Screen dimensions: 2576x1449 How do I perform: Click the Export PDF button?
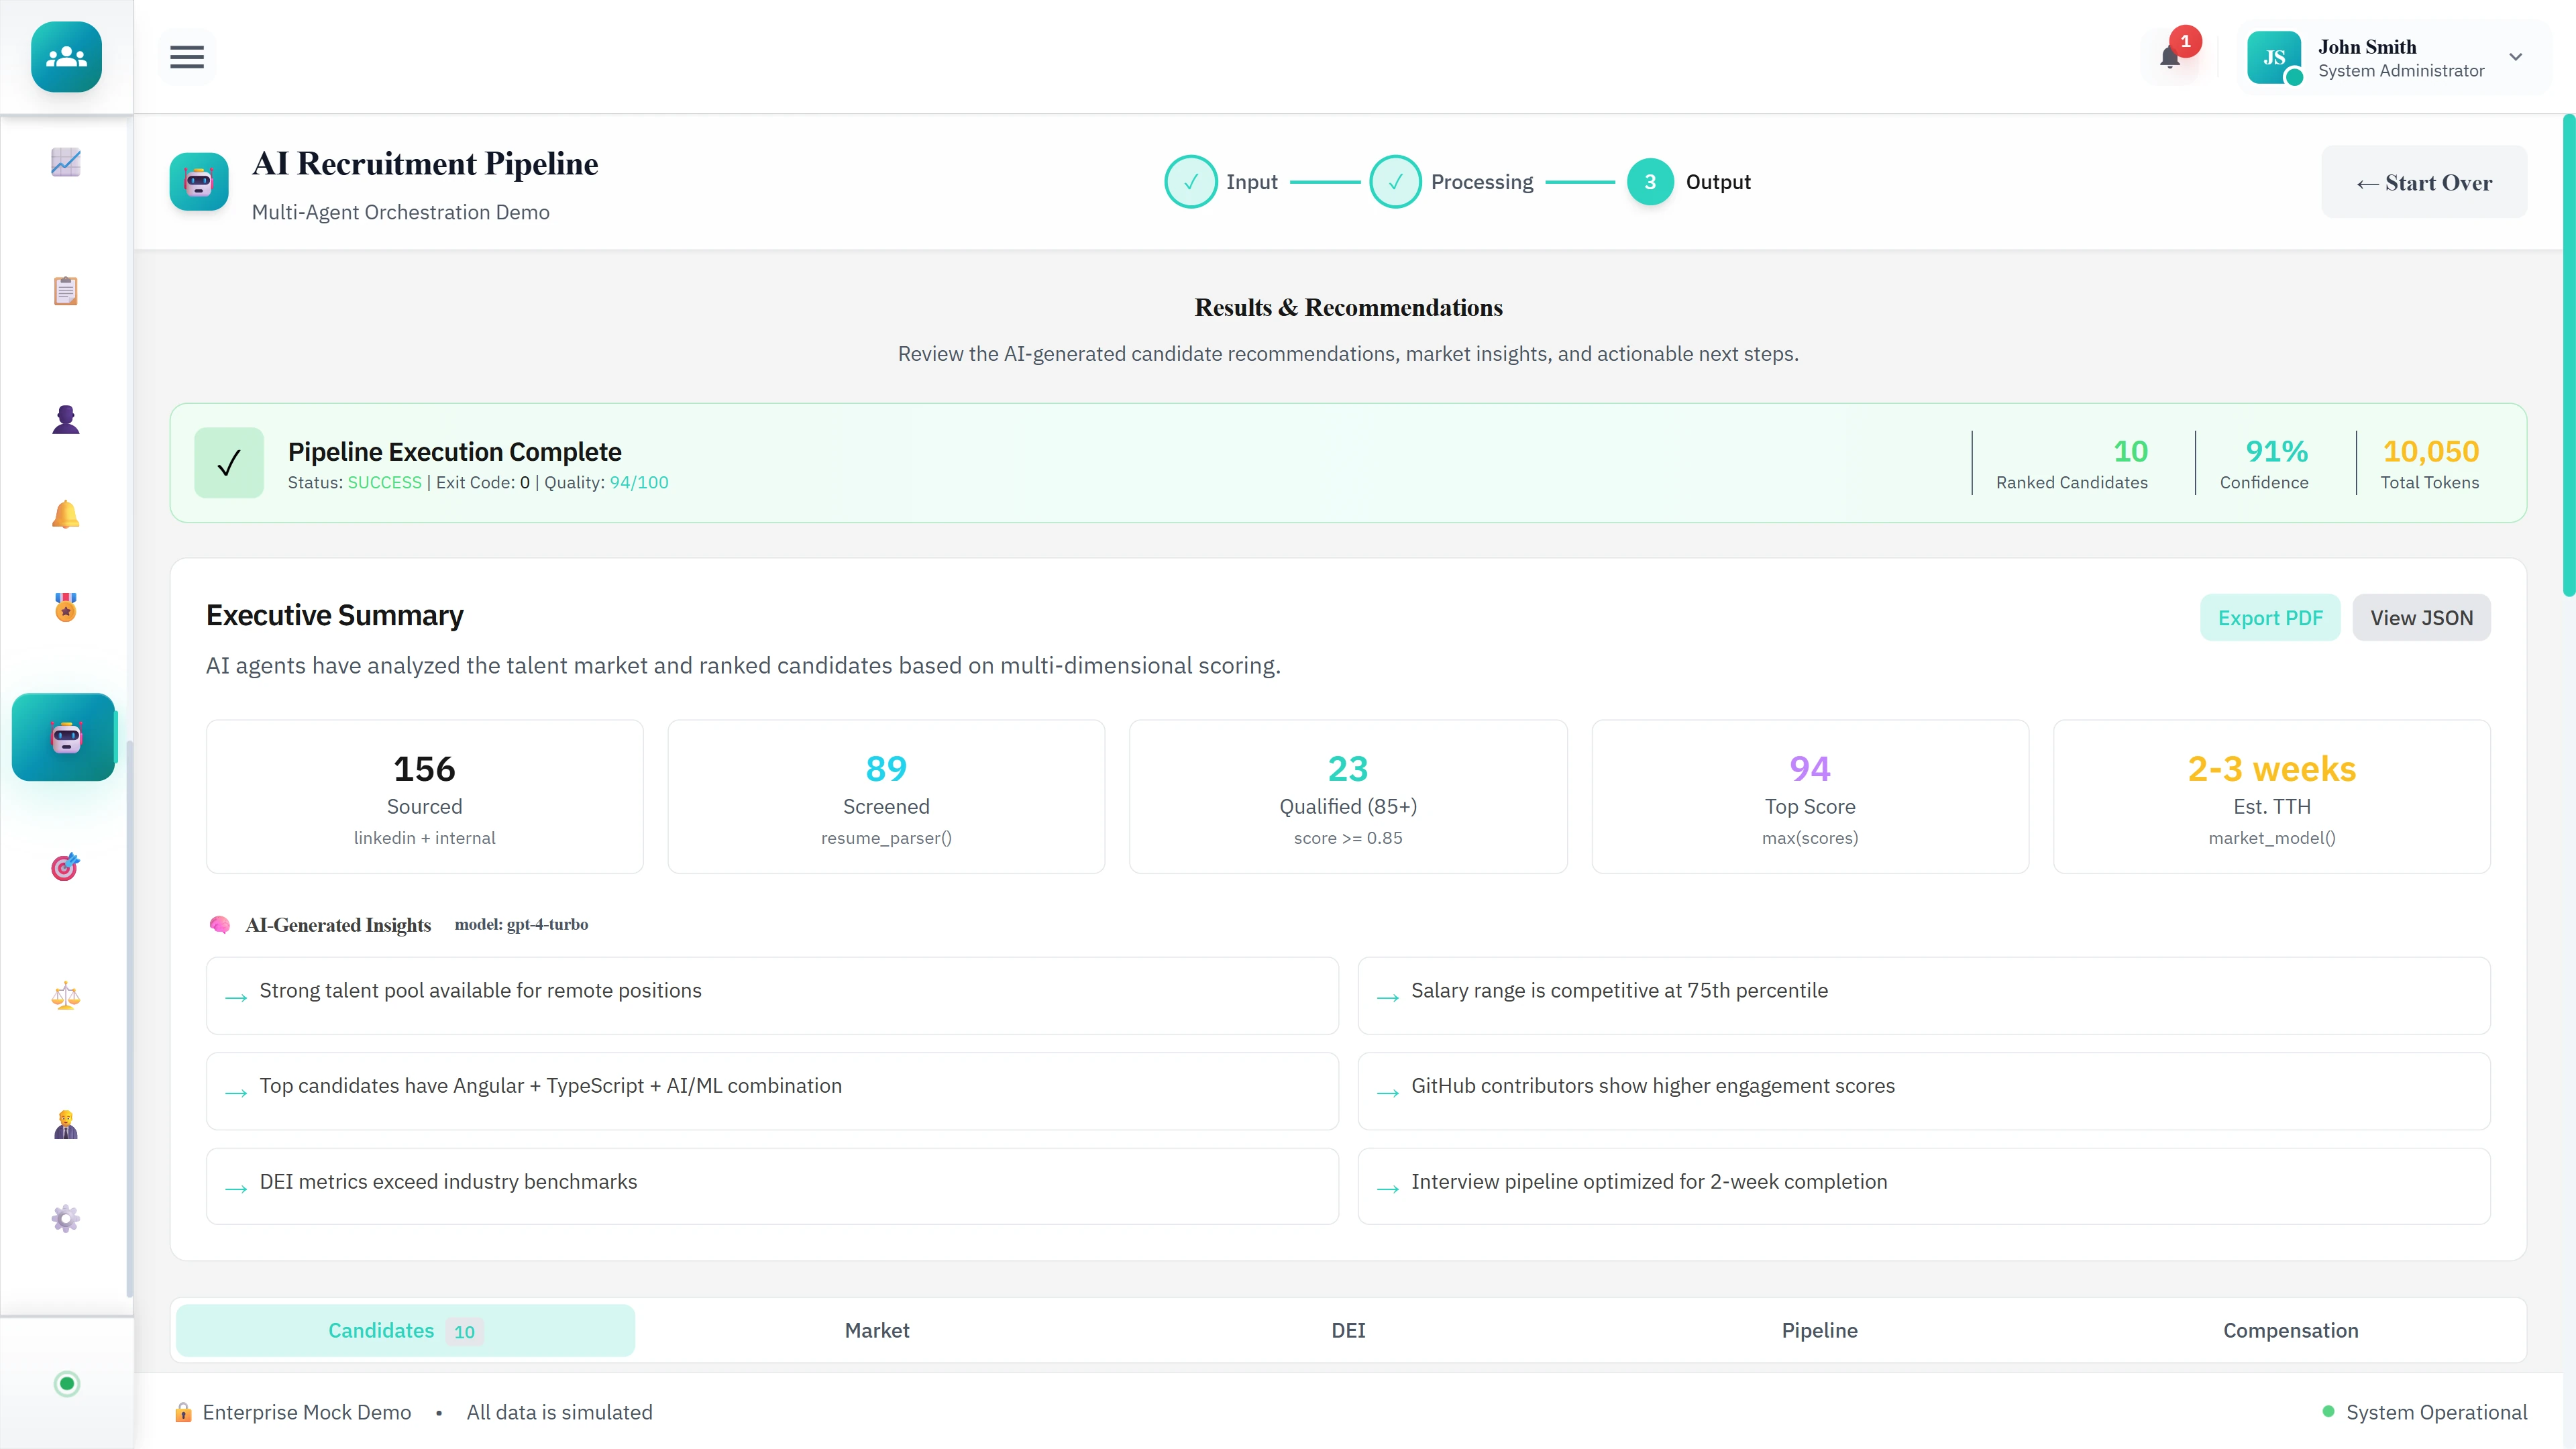pos(2270,617)
